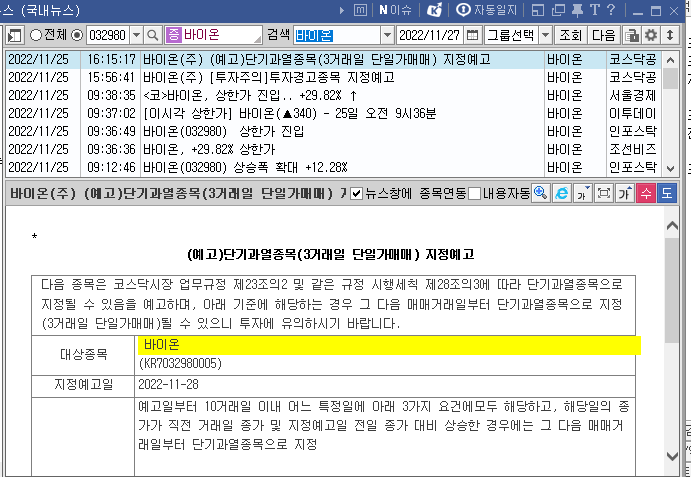Image resolution: width=691 pixels, height=477 pixels.
Task: Toggle 뉴스창에 종목연동 checkbox
Action: click(357, 194)
